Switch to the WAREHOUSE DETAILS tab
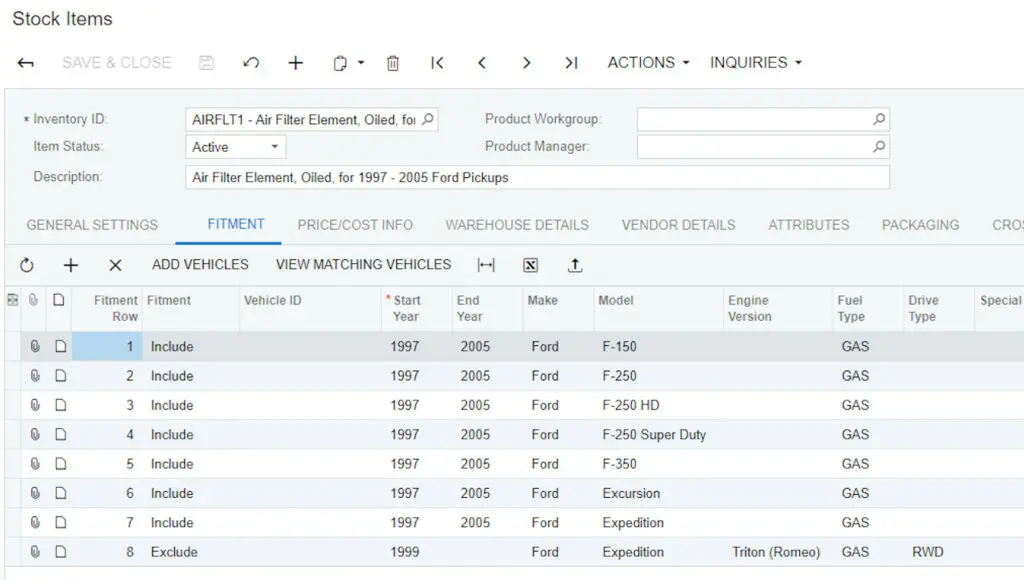This screenshot has height=580, width=1024. click(517, 225)
